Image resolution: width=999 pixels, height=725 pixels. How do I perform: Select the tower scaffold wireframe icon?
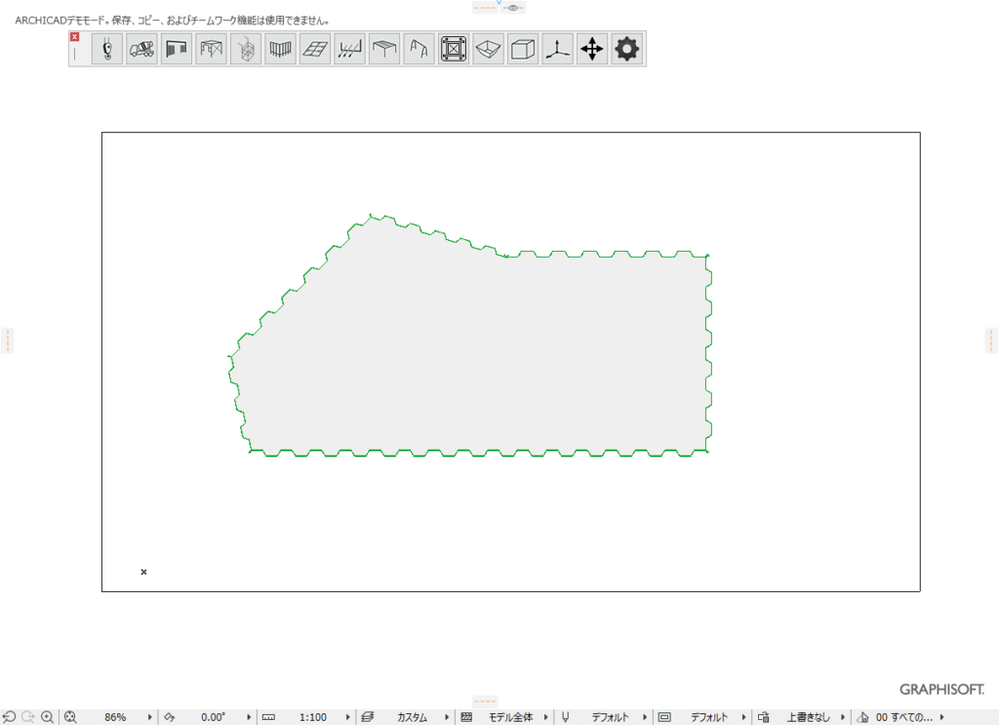tap(246, 49)
